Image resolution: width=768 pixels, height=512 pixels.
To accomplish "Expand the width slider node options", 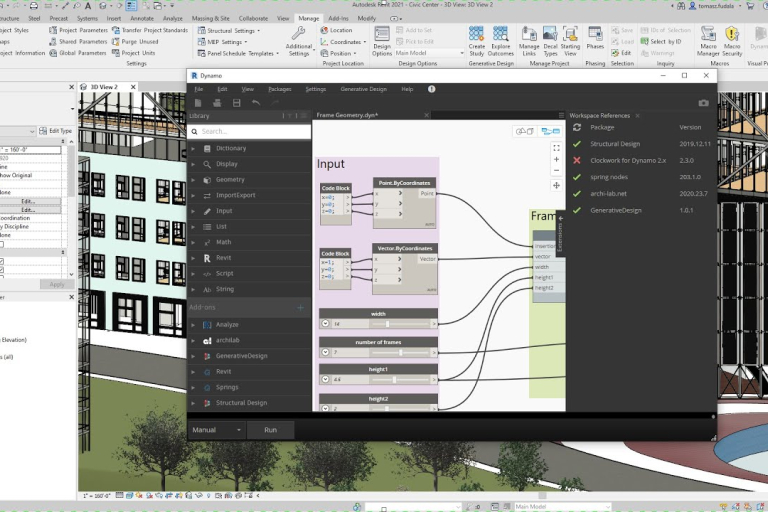I will pos(325,324).
